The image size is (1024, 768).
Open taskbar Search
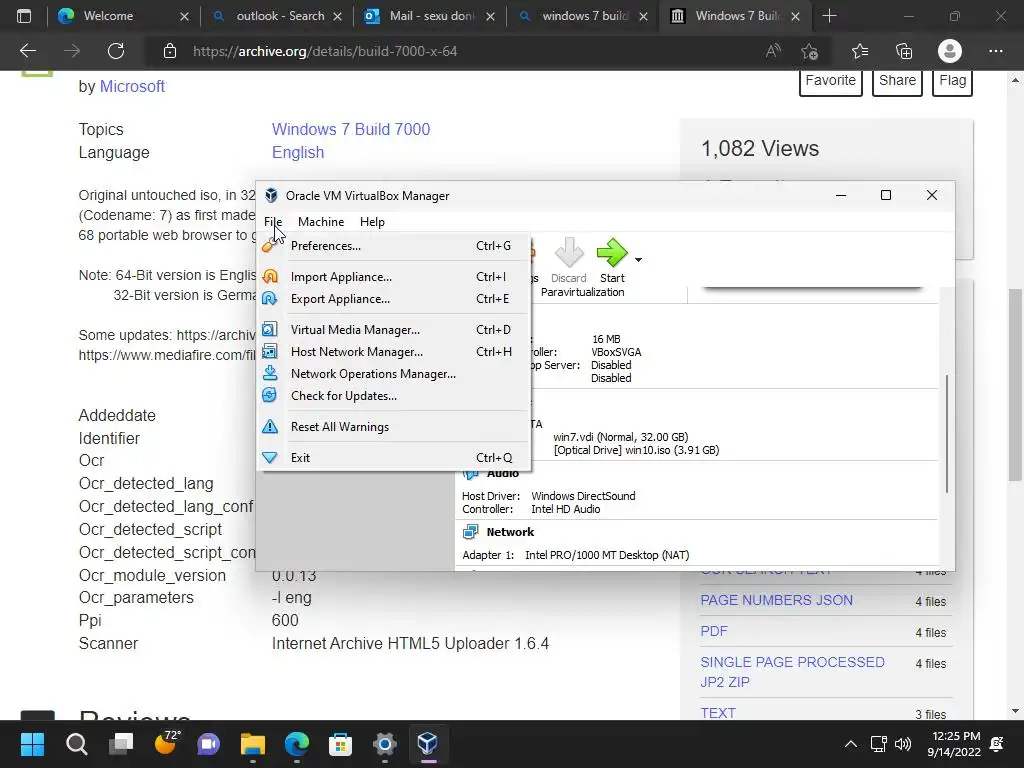(76, 744)
